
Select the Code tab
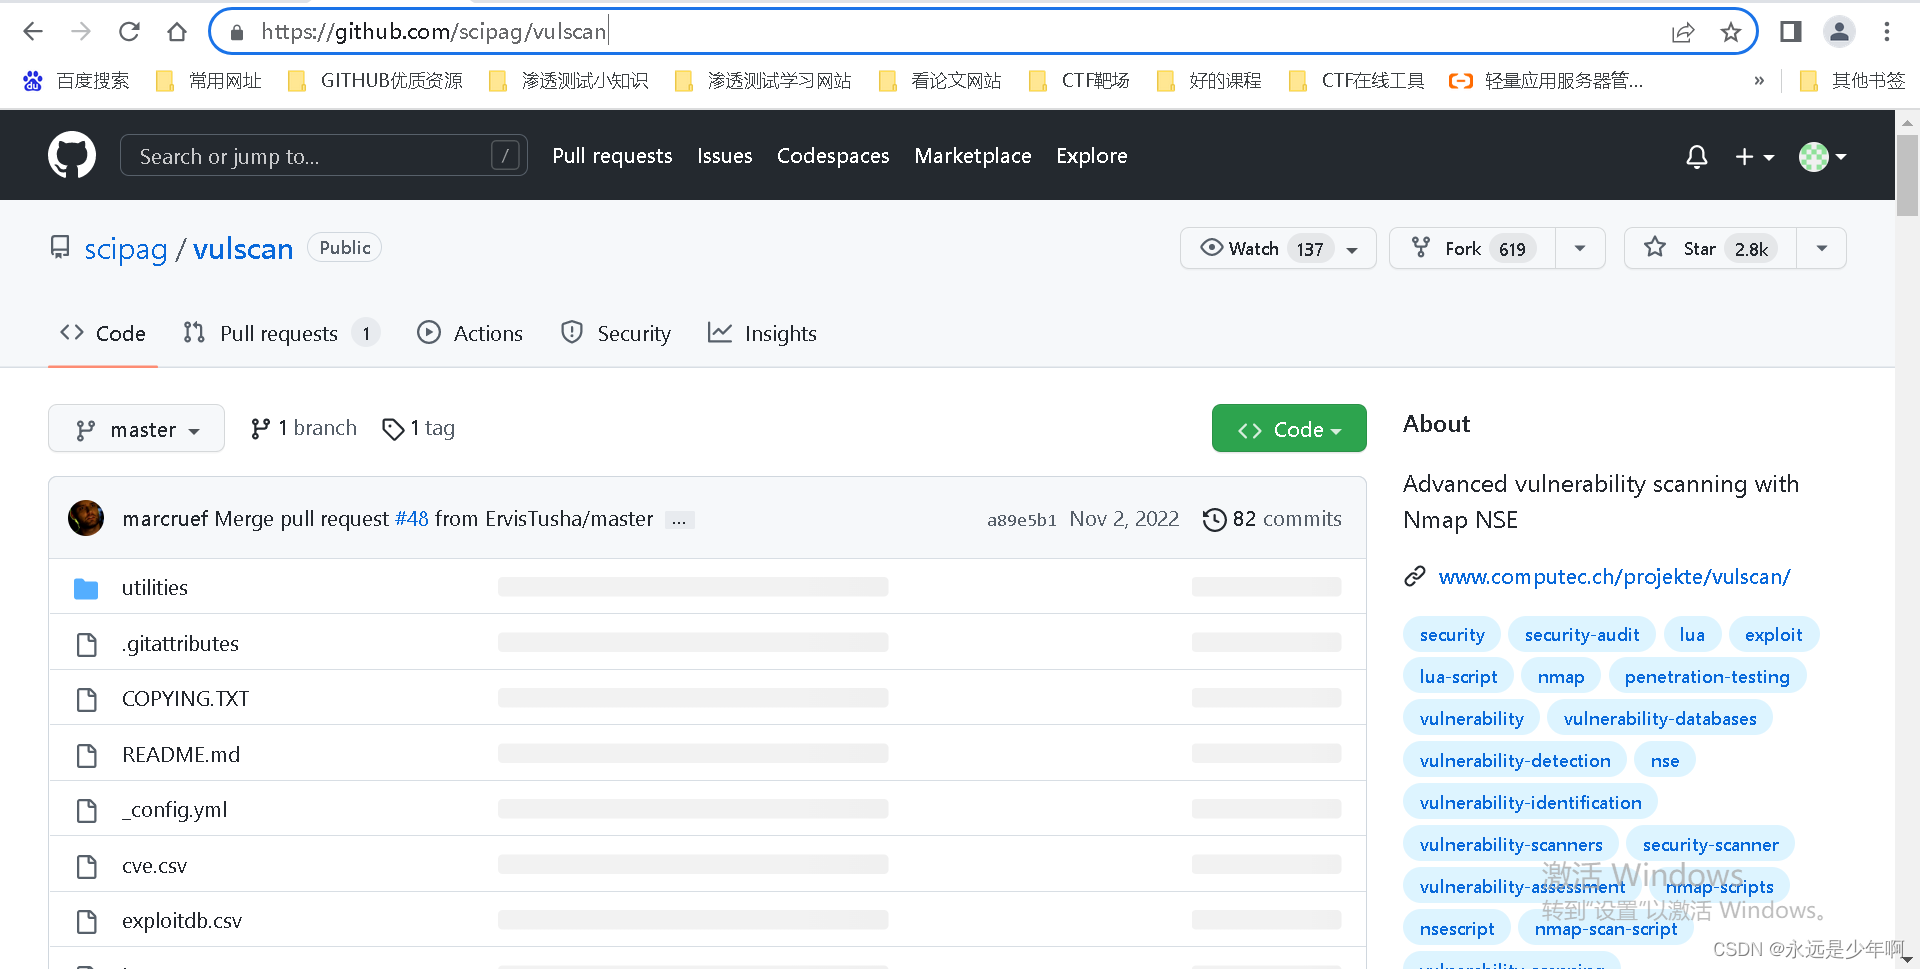103,334
